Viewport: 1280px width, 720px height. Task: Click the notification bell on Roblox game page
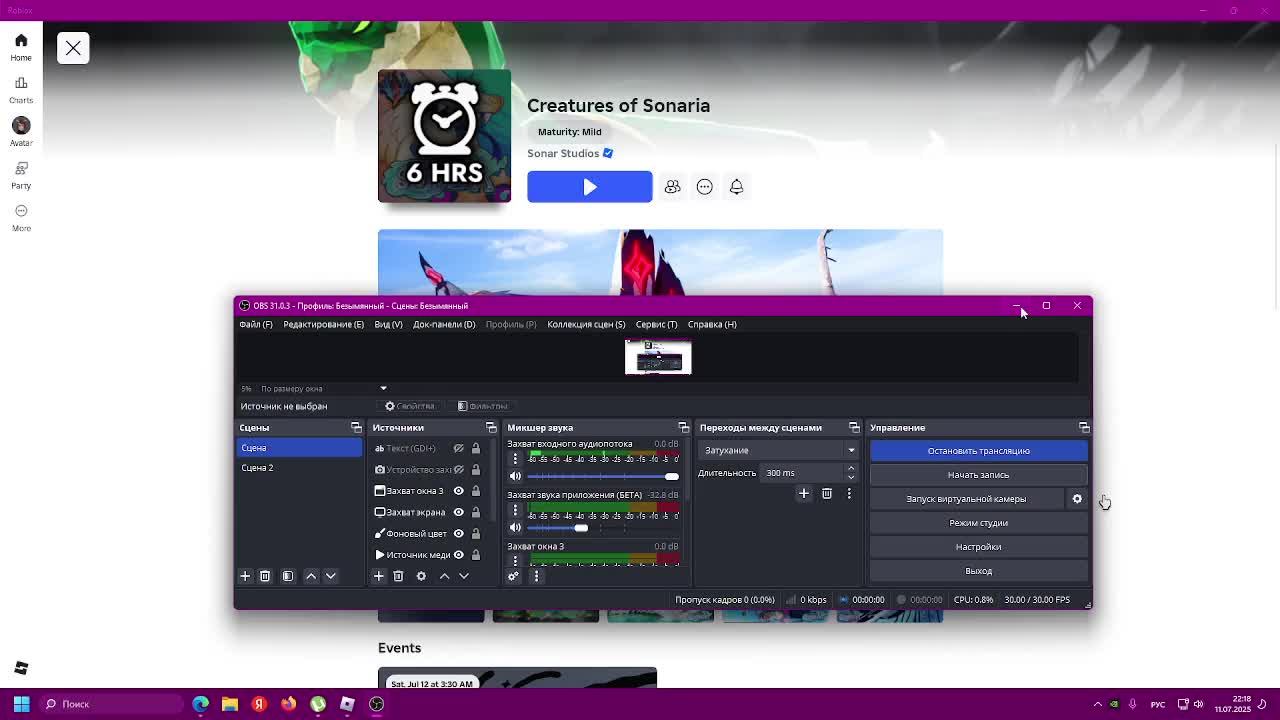[x=736, y=187]
